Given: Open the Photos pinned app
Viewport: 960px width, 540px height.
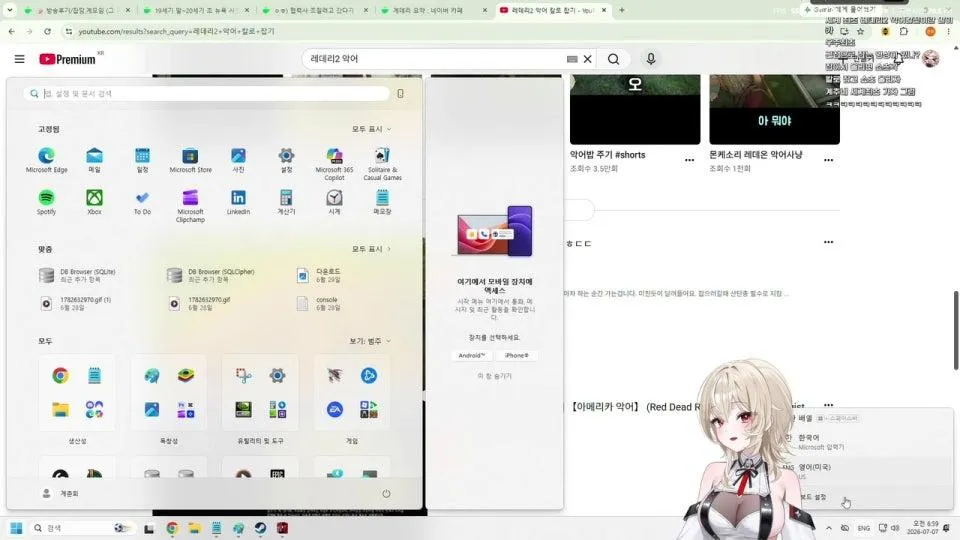Looking at the screenshot, I should 238,160.
